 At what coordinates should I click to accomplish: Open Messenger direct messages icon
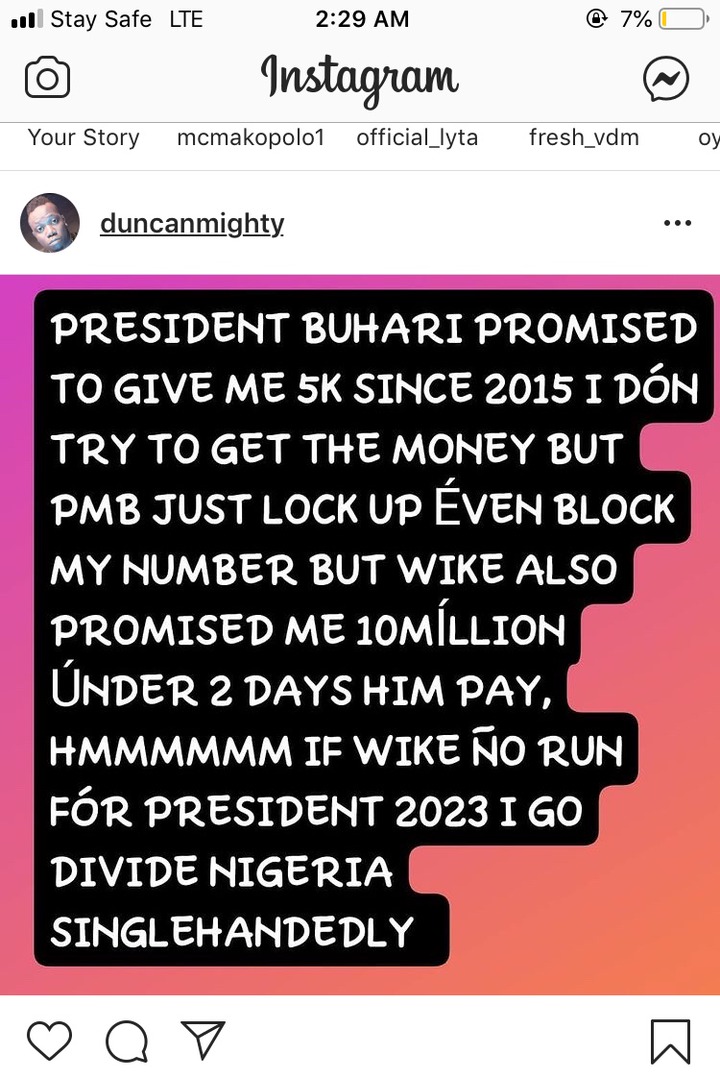[x=666, y=78]
